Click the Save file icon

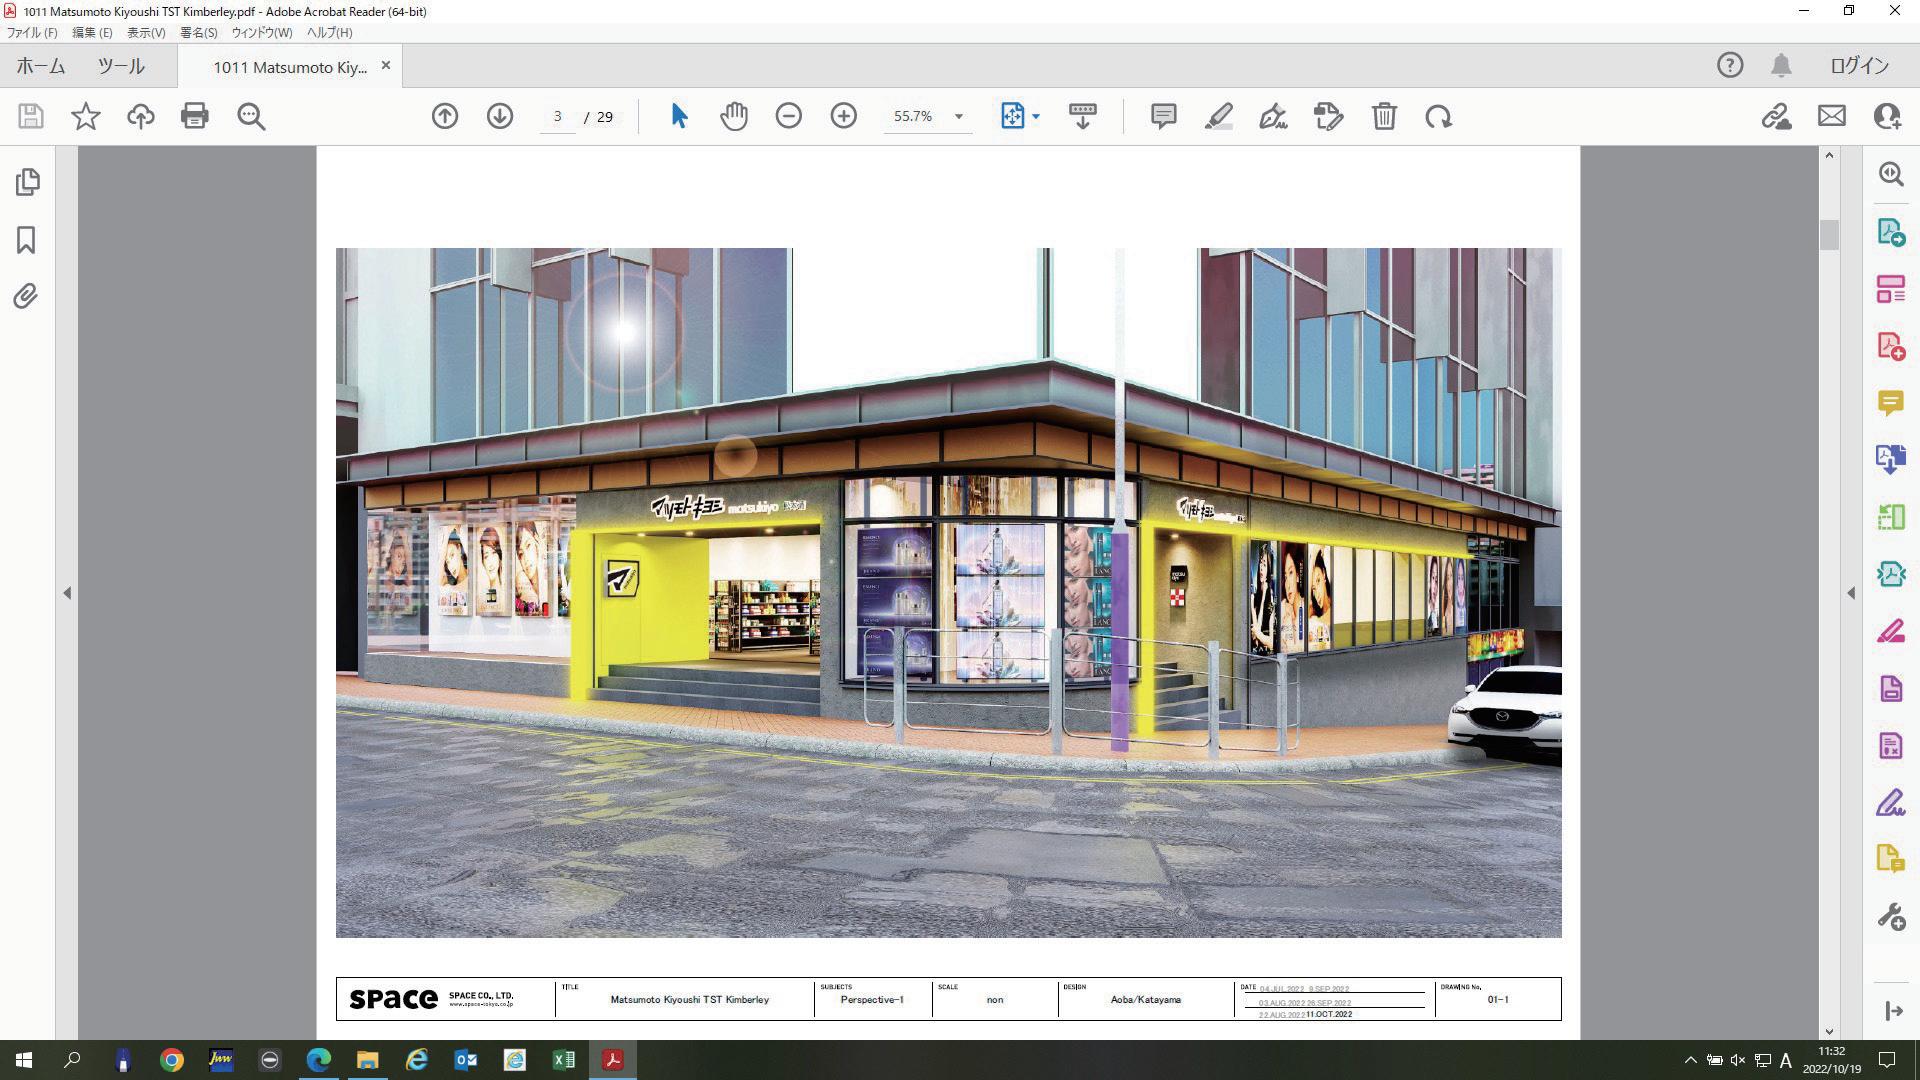point(30,116)
